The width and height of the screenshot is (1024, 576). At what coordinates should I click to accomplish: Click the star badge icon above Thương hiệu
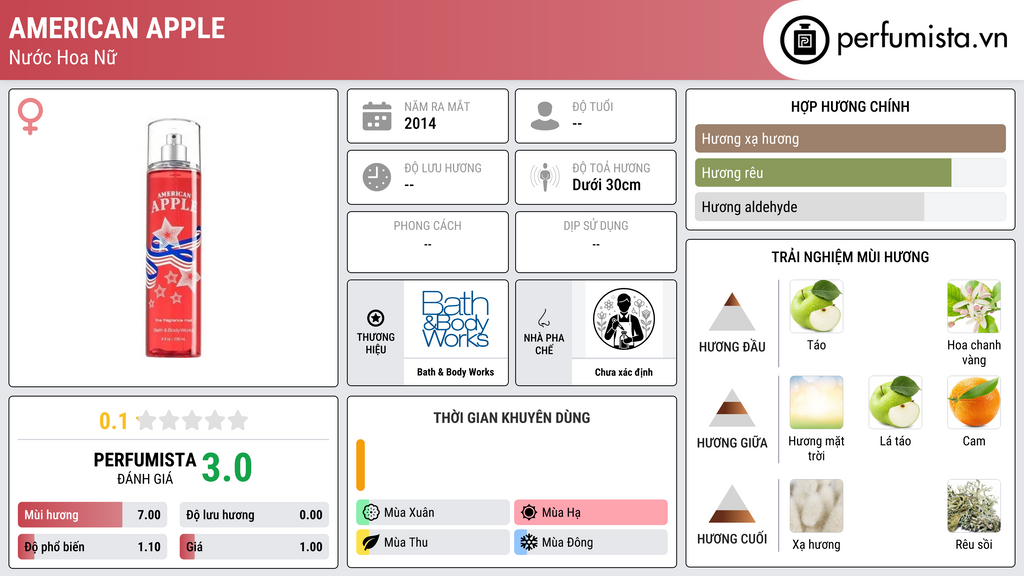[376, 318]
